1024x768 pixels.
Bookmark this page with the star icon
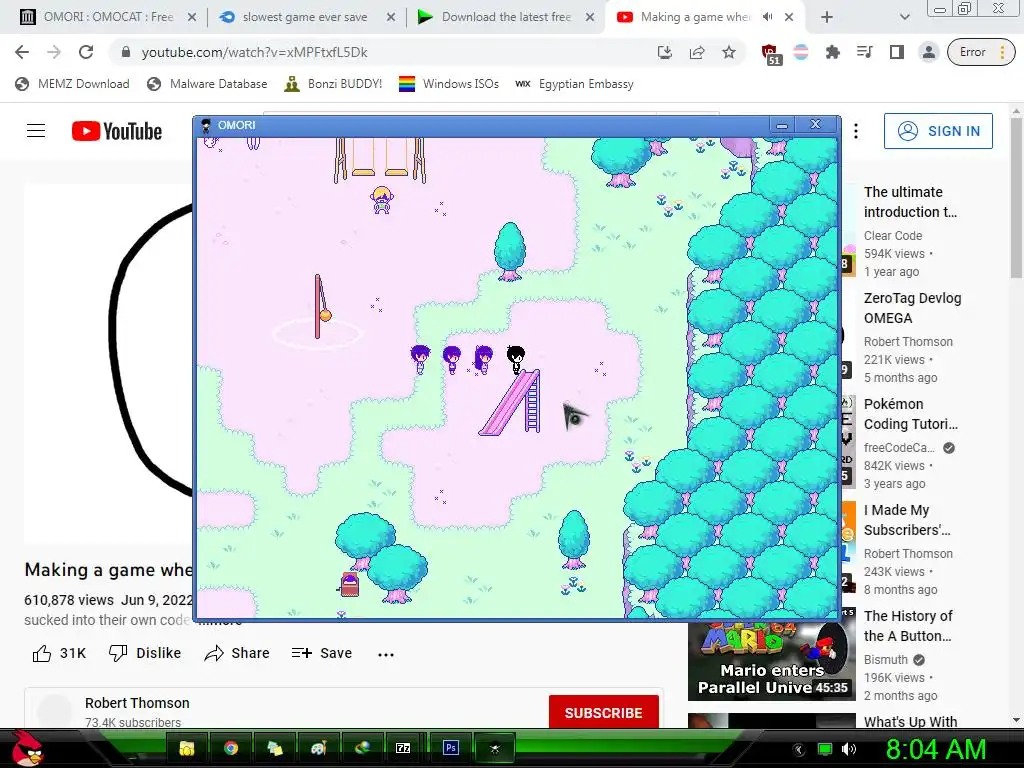click(x=729, y=52)
